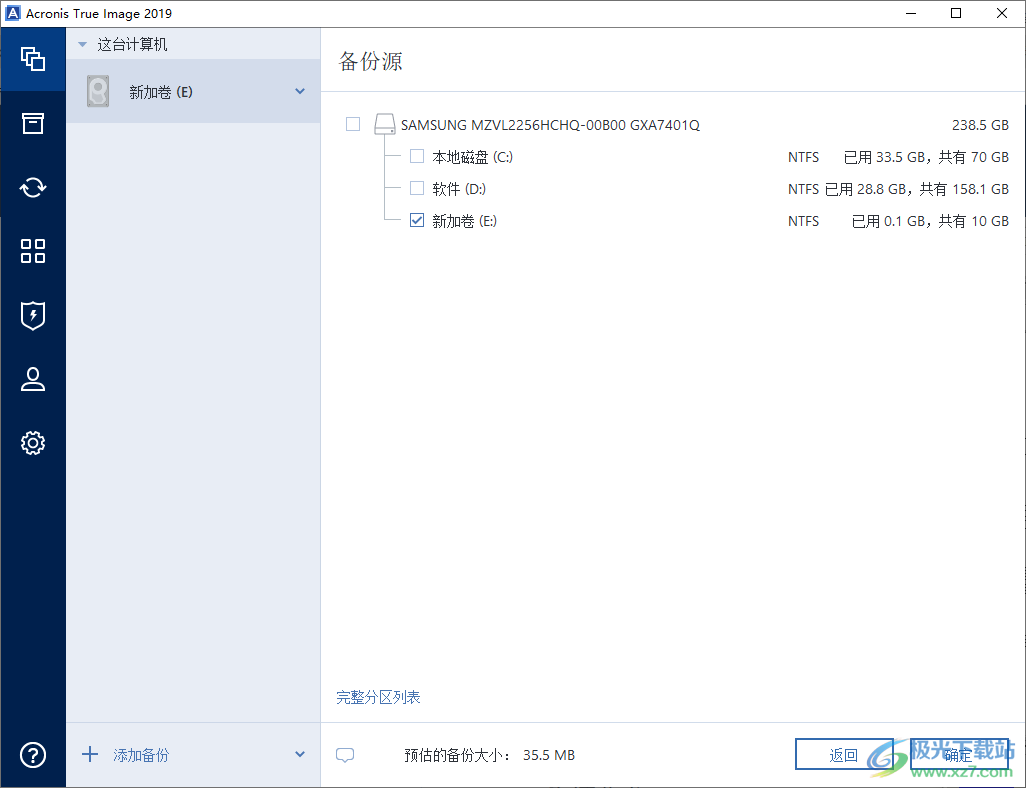Click the plus icon beside 添加备份
This screenshot has height=788, width=1026.
(x=90, y=755)
